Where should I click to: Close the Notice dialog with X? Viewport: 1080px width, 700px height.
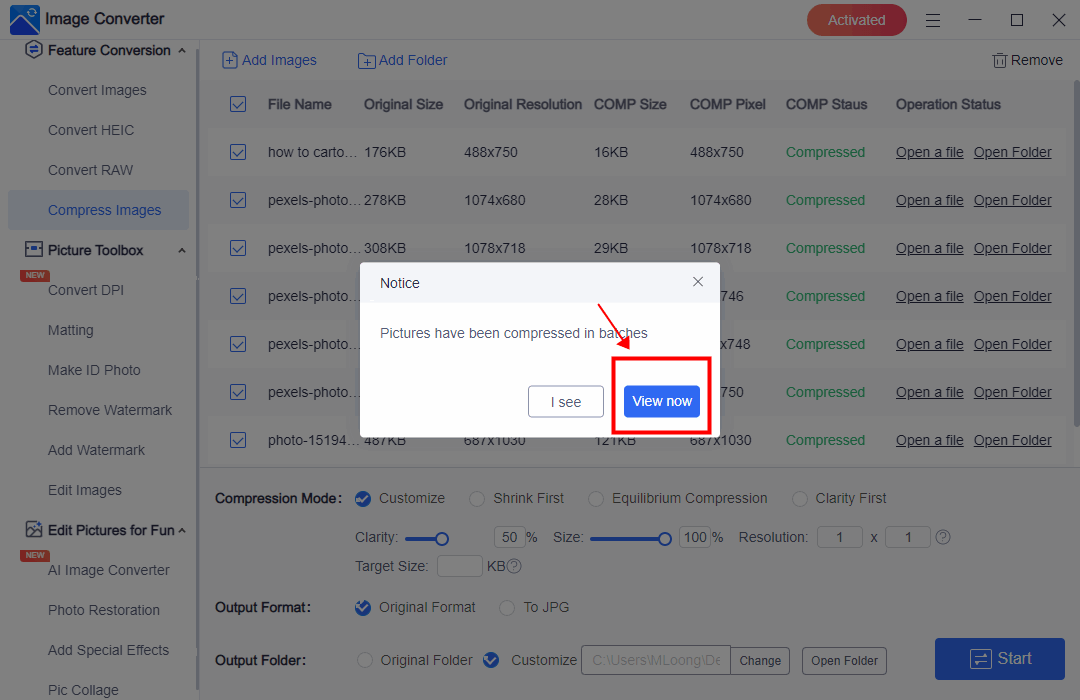[x=698, y=282]
